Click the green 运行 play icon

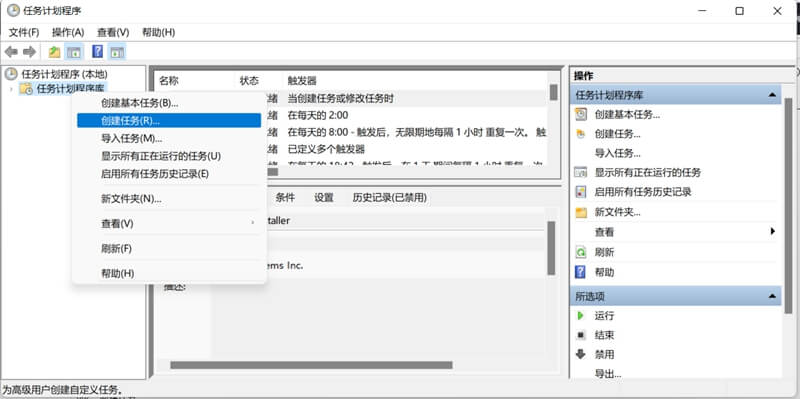click(581, 316)
